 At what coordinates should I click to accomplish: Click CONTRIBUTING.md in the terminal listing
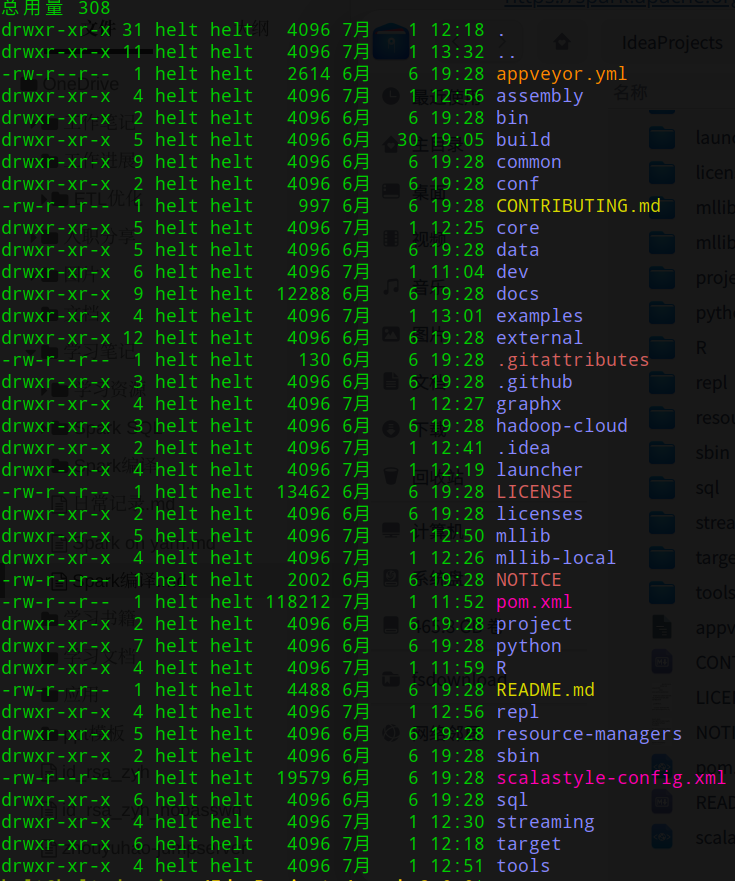578,206
